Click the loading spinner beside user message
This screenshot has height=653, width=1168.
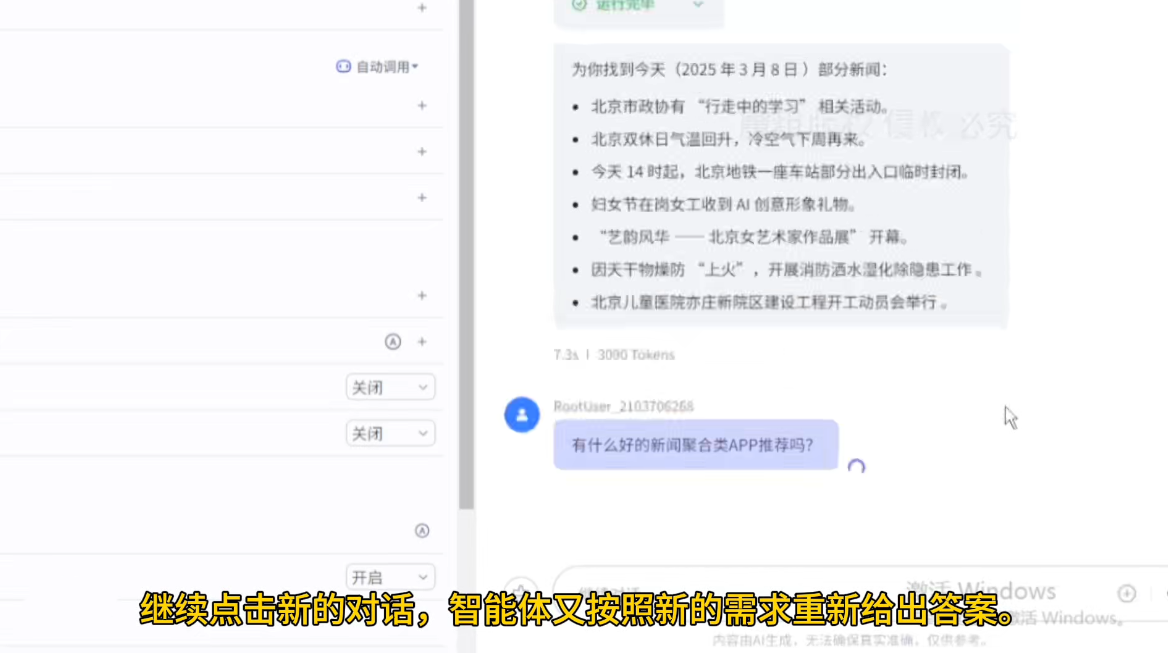tap(856, 466)
